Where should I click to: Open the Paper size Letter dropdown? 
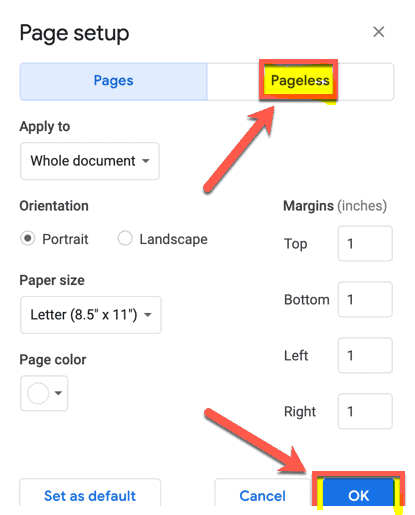pyautogui.click(x=91, y=315)
